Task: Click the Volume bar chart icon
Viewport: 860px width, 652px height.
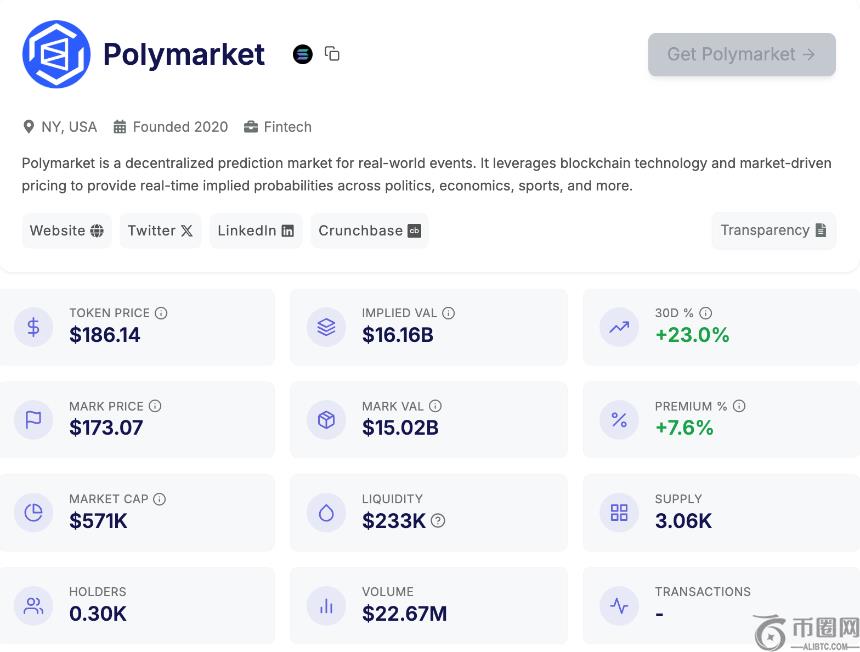Action: 326,605
